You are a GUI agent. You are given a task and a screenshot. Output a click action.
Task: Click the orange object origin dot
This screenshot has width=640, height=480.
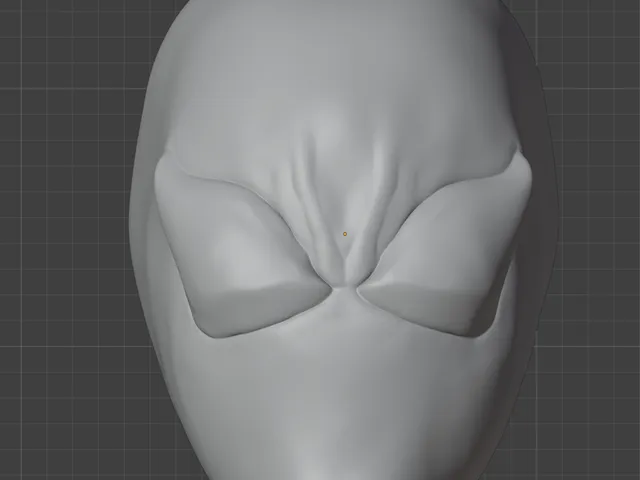(x=345, y=234)
